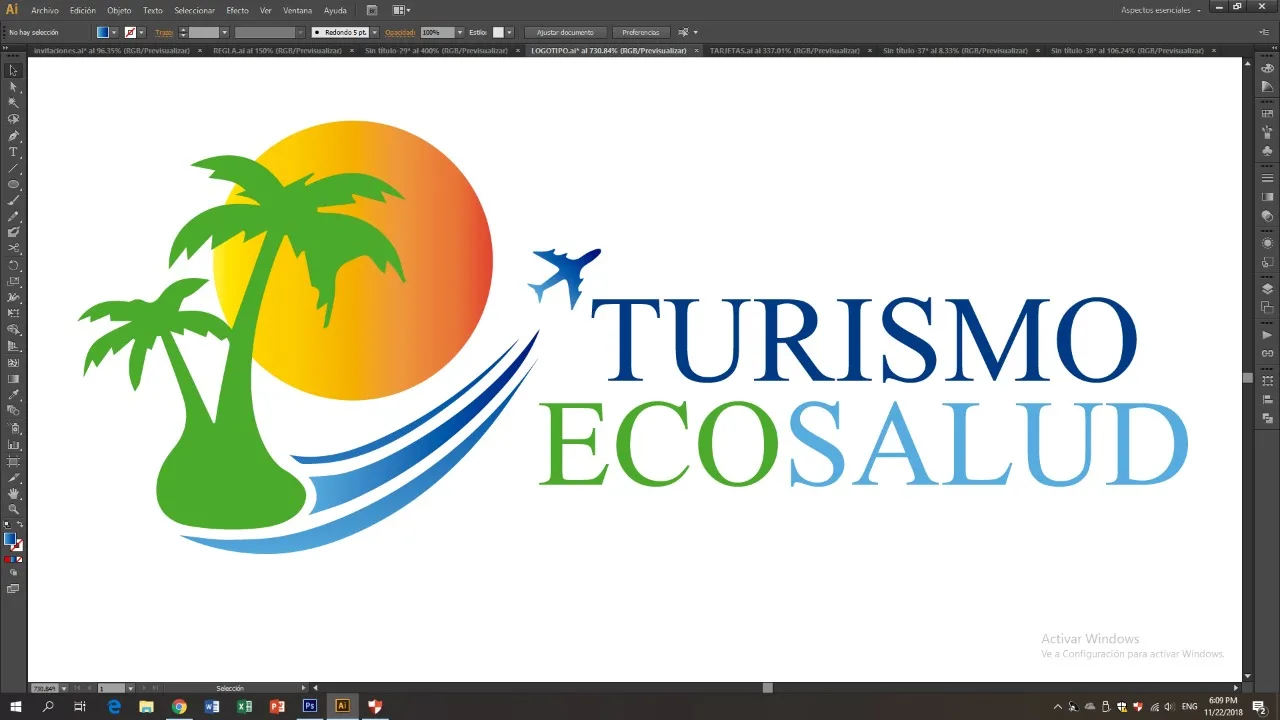Change the screen mode button
Image resolution: width=1280 pixels, height=720 pixels.
pos(13,589)
